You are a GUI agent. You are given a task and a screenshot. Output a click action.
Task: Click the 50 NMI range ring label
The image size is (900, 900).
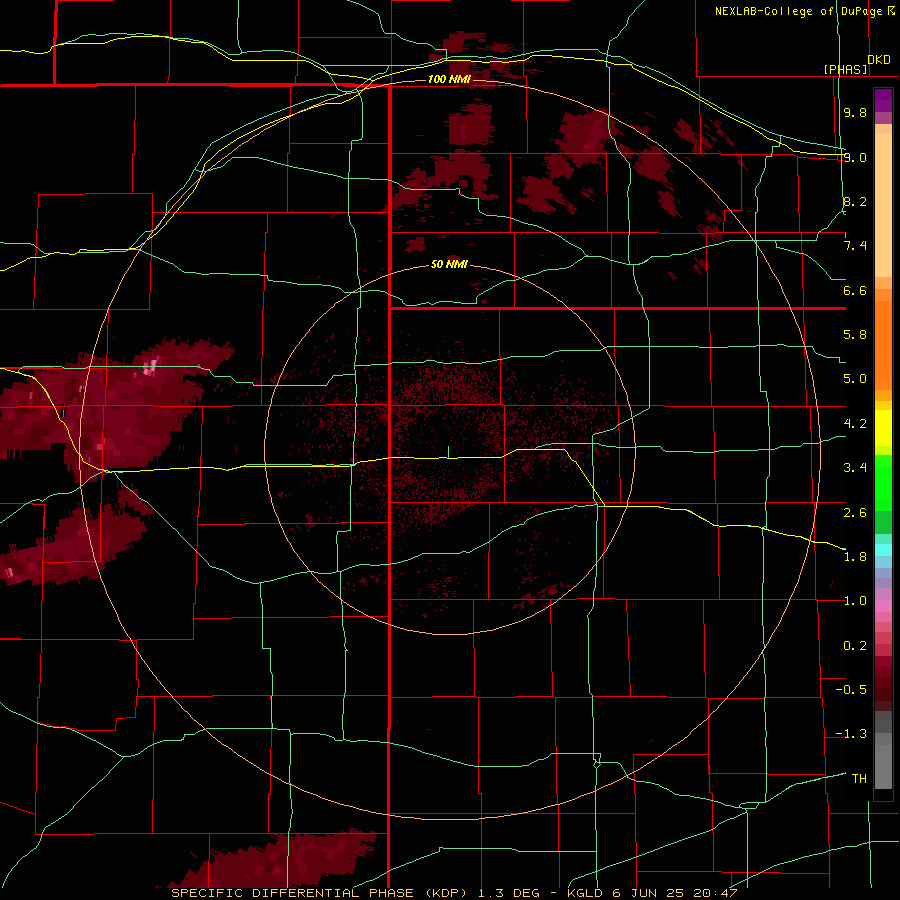[x=449, y=264]
